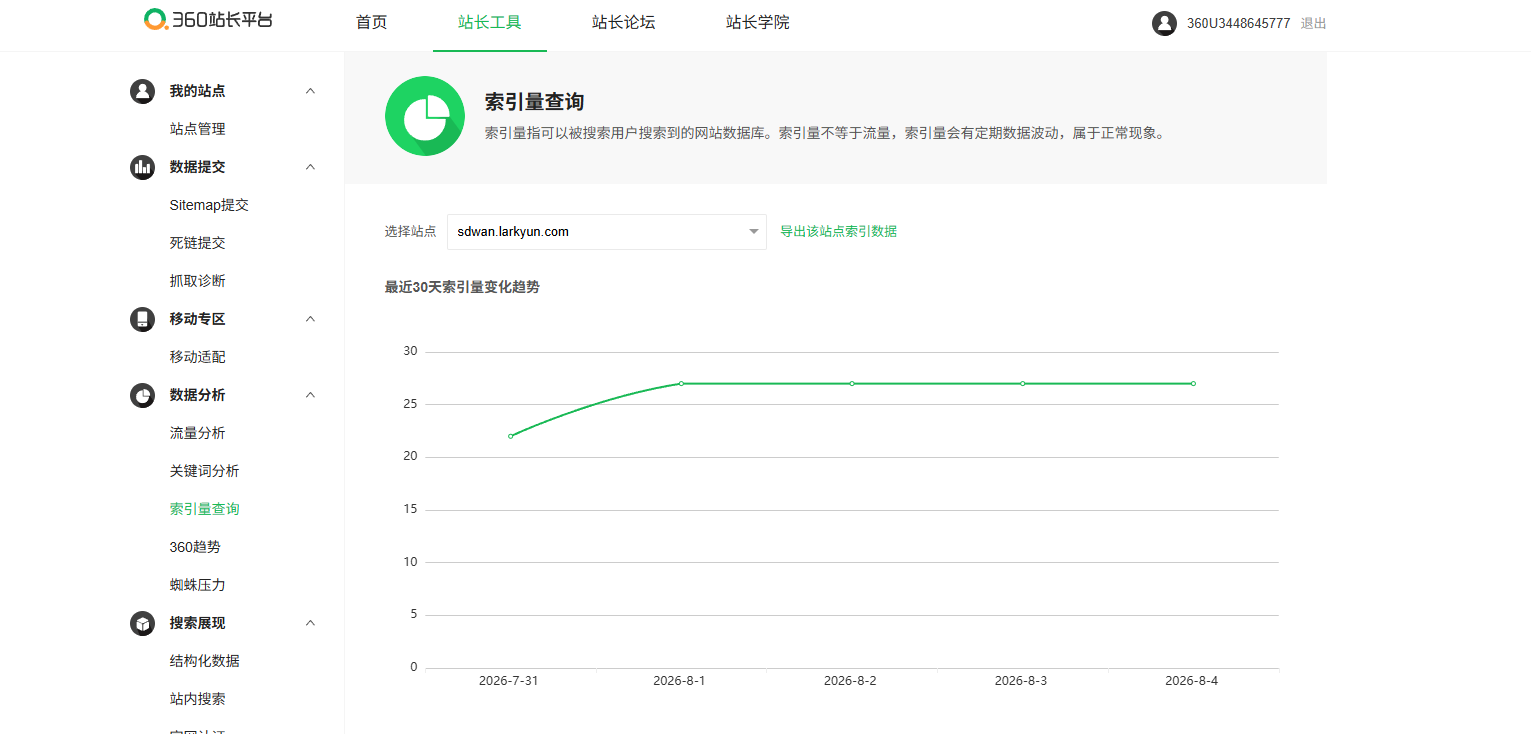Click the 我的站点 person icon
Viewport: 1531px width, 734px height.
point(142,91)
